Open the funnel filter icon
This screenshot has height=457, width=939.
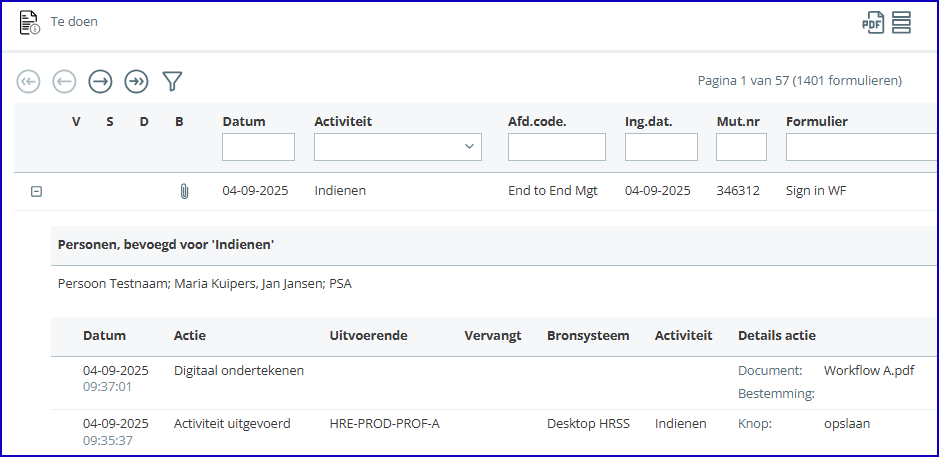[172, 81]
